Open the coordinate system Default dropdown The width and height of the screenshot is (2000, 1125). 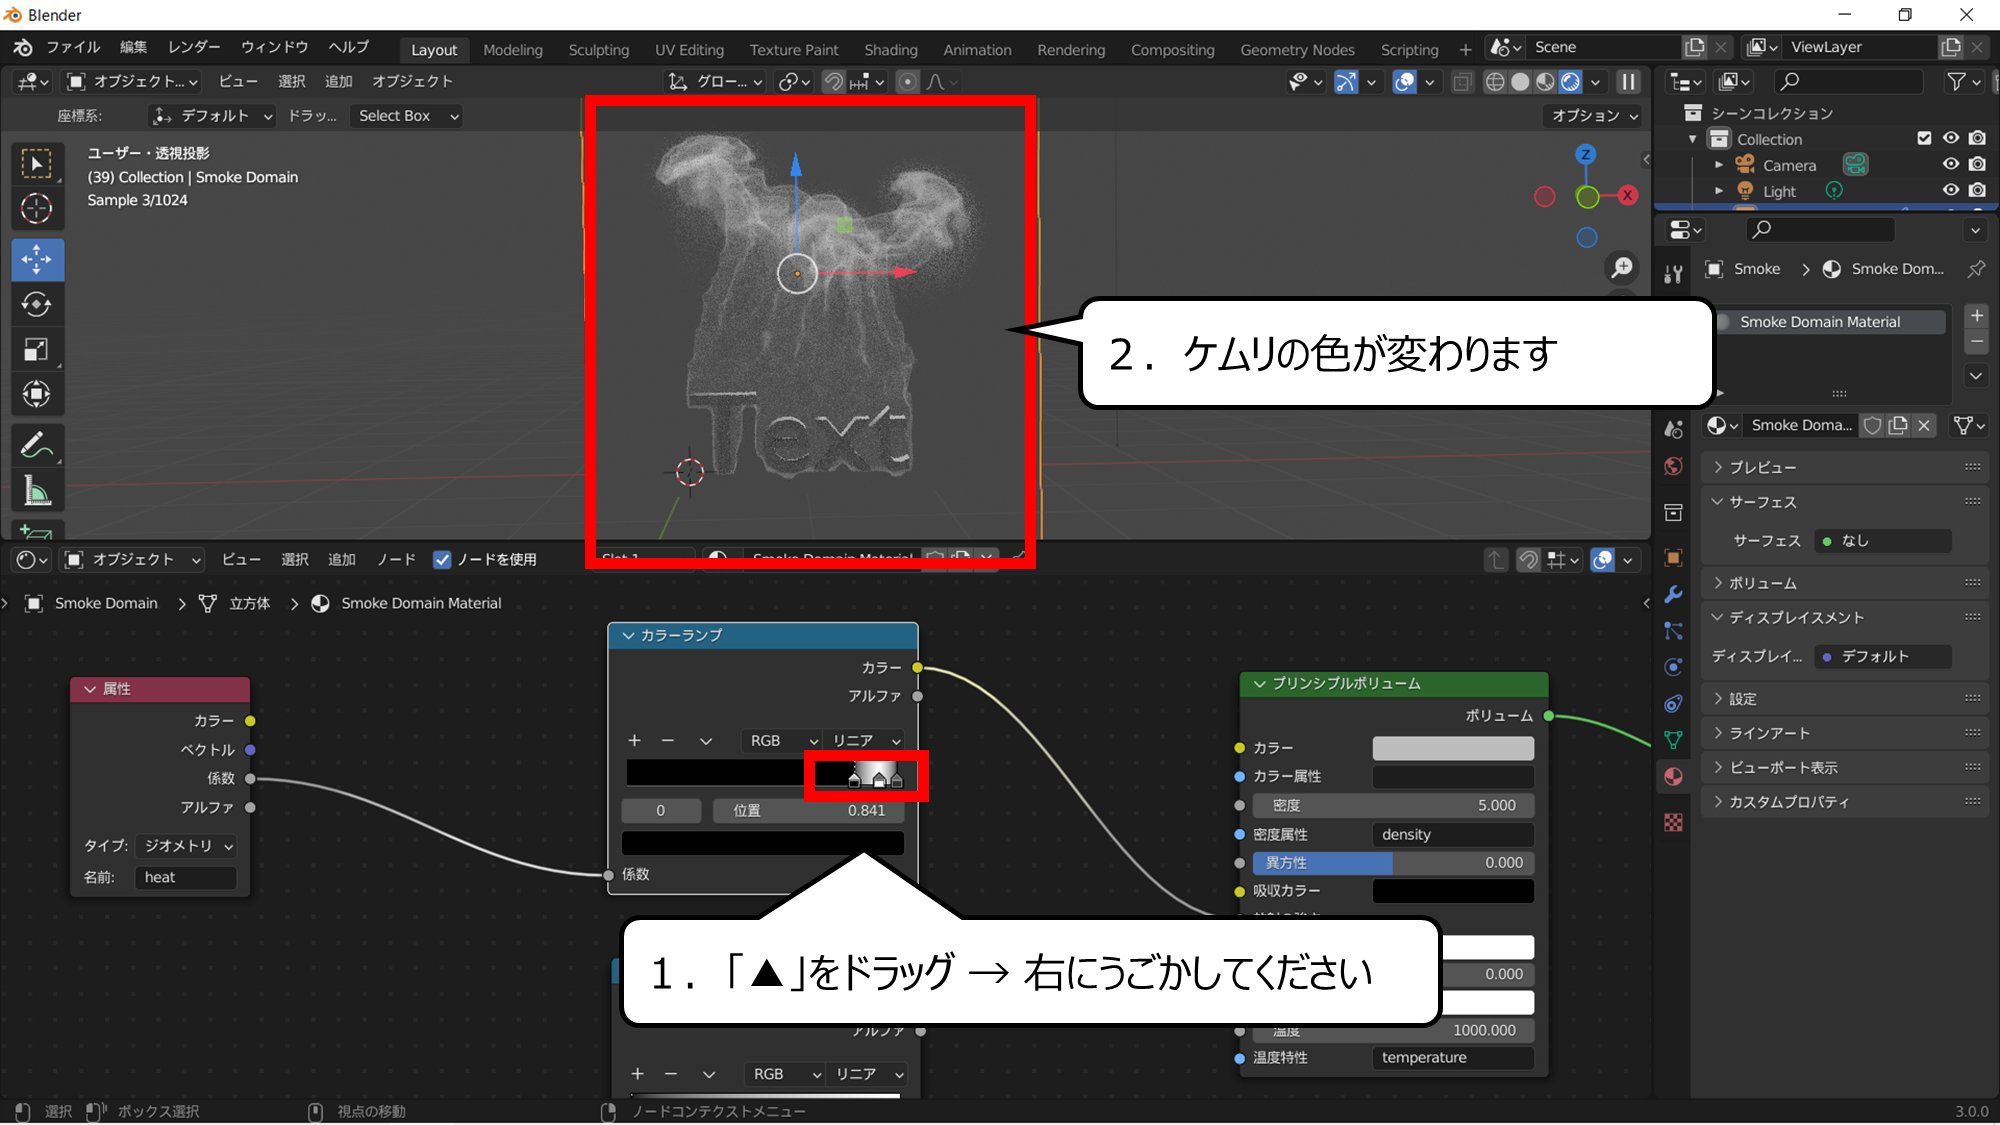tap(211, 116)
